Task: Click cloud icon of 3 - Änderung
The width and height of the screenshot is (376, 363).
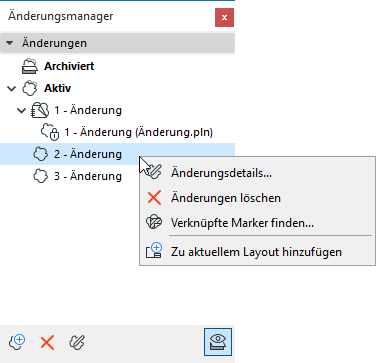Action: click(41, 176)
